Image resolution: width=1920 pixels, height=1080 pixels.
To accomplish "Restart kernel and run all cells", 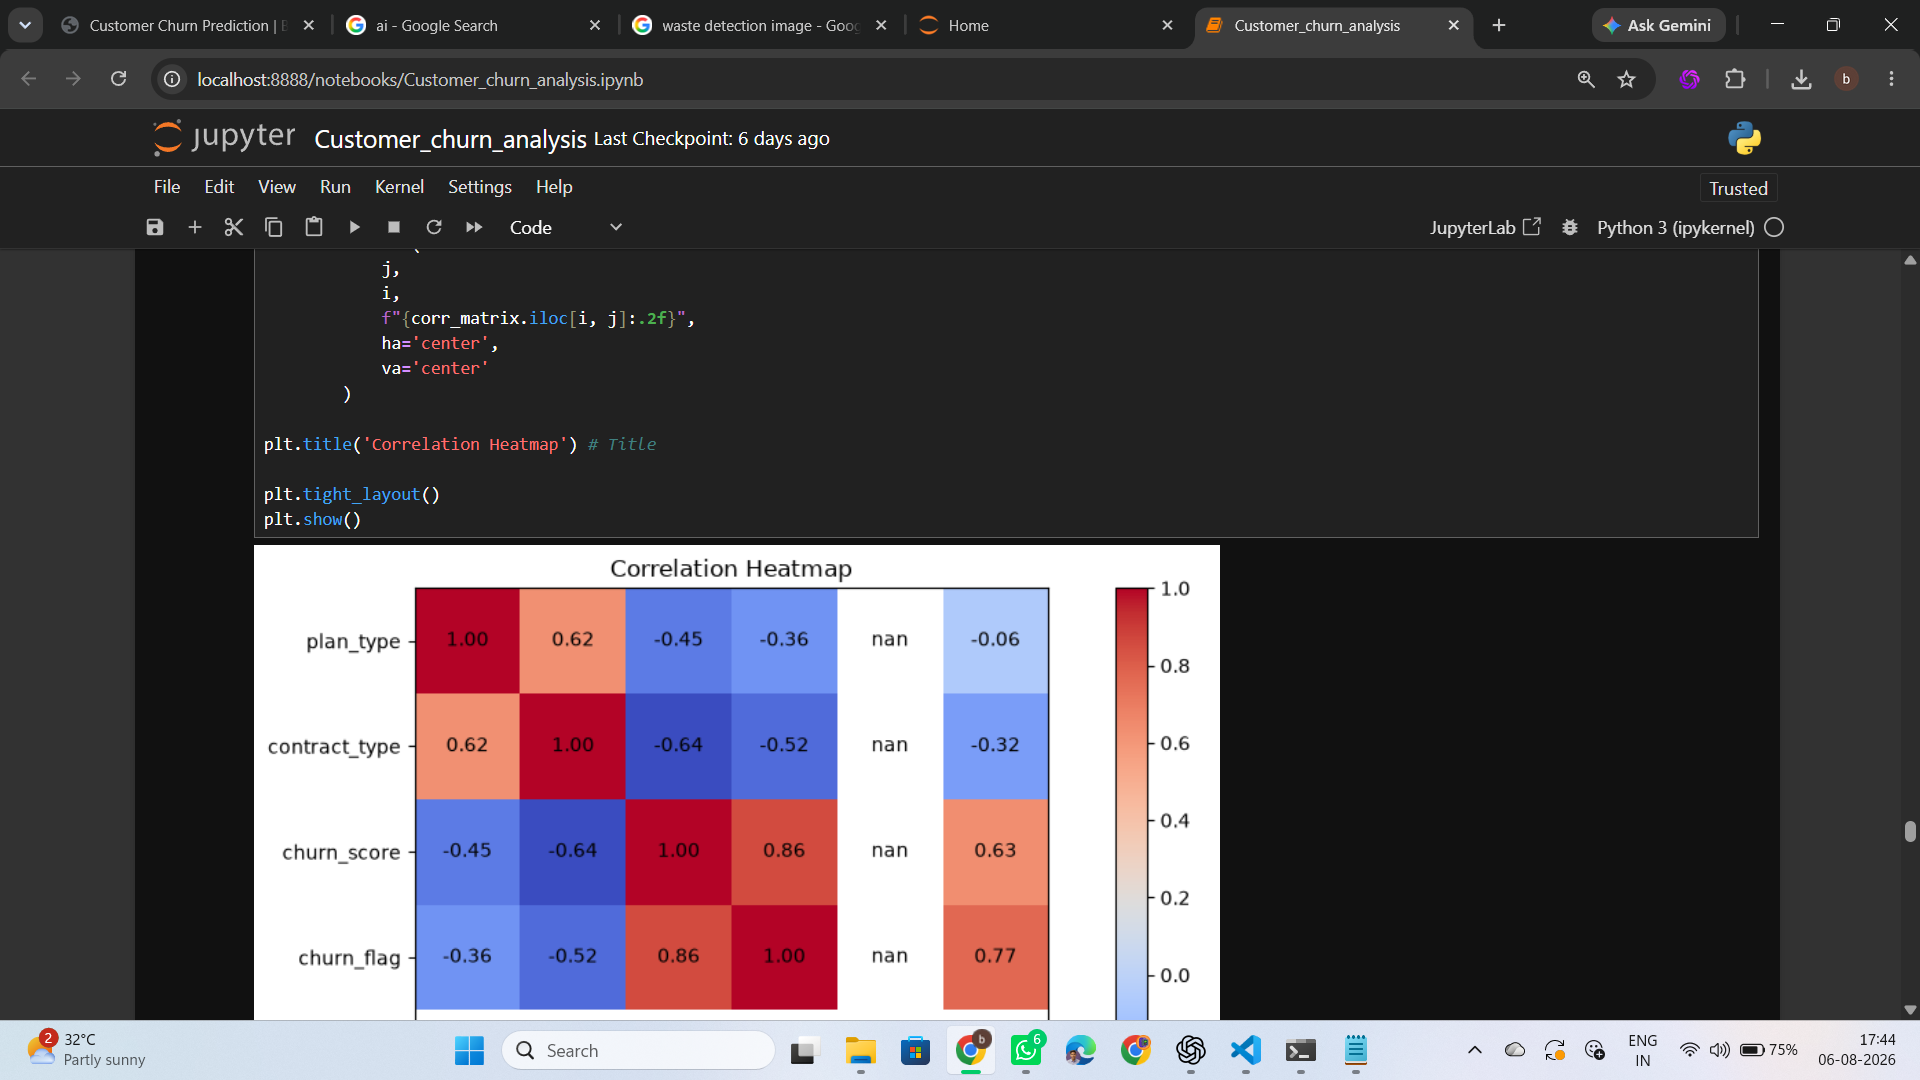I will tap(474, 228).
